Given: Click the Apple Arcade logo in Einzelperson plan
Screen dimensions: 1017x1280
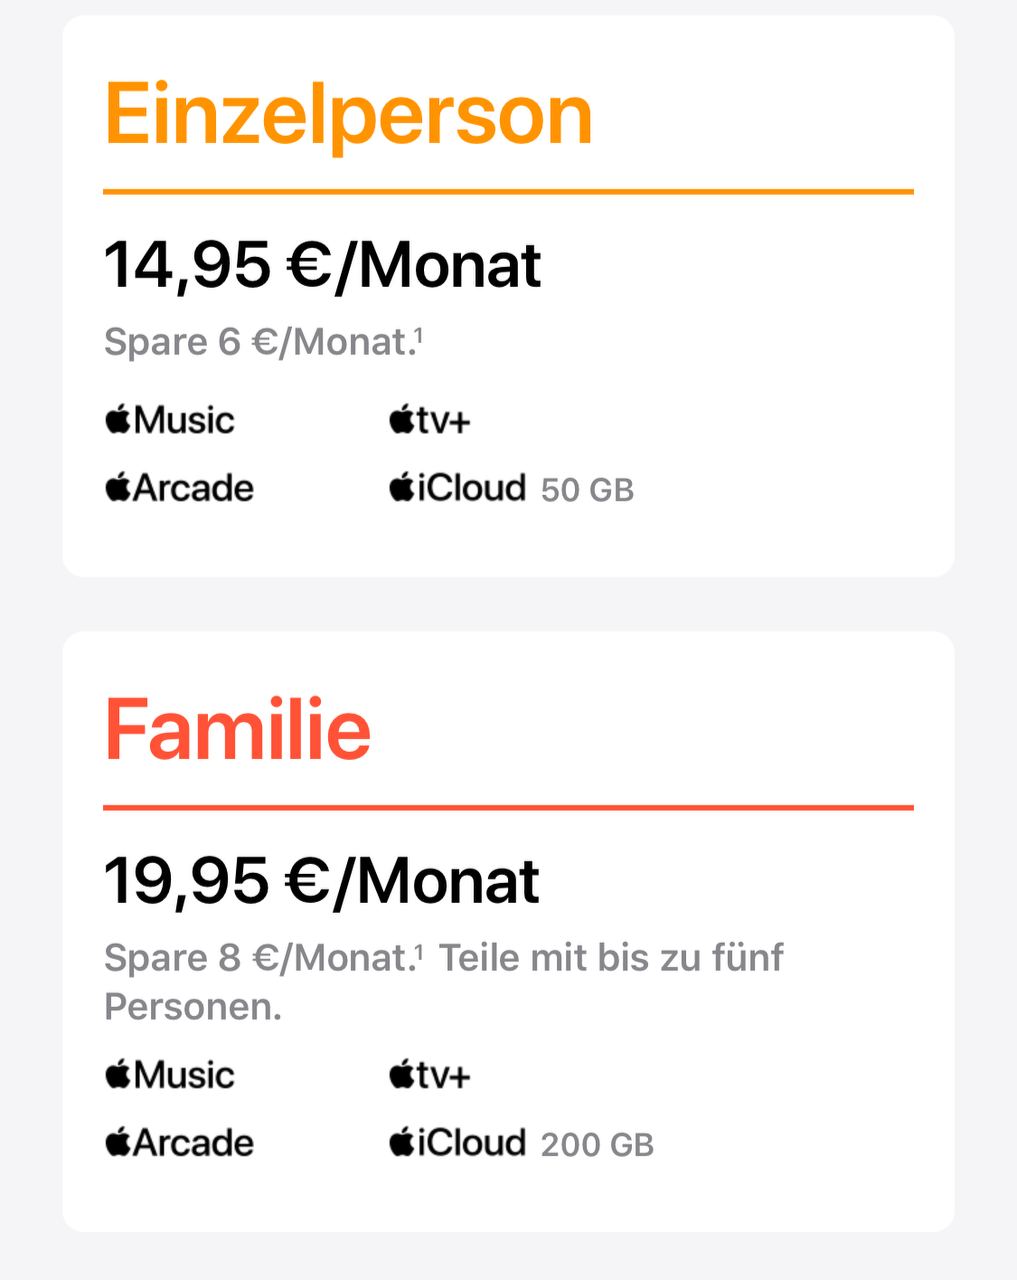Looking at the screenshot, I should click(x=179, y=488).
